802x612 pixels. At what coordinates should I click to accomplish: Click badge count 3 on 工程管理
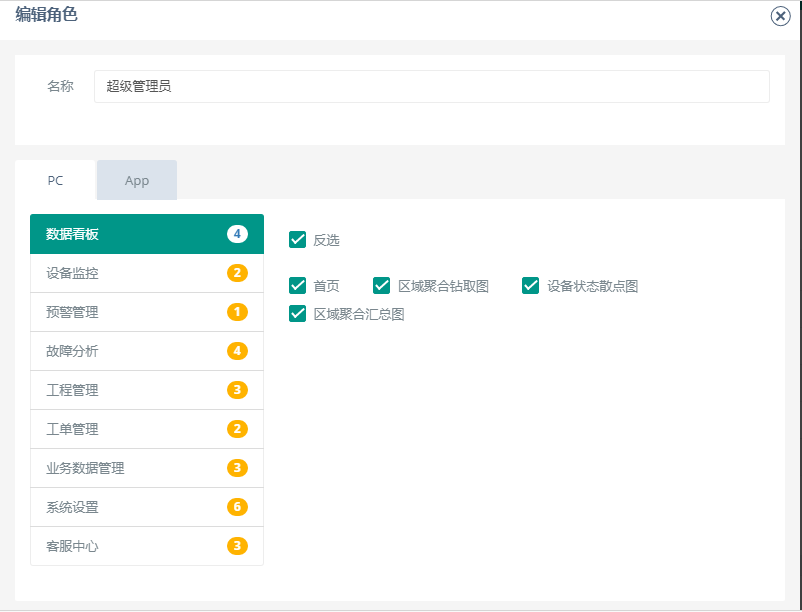(237, 390)
